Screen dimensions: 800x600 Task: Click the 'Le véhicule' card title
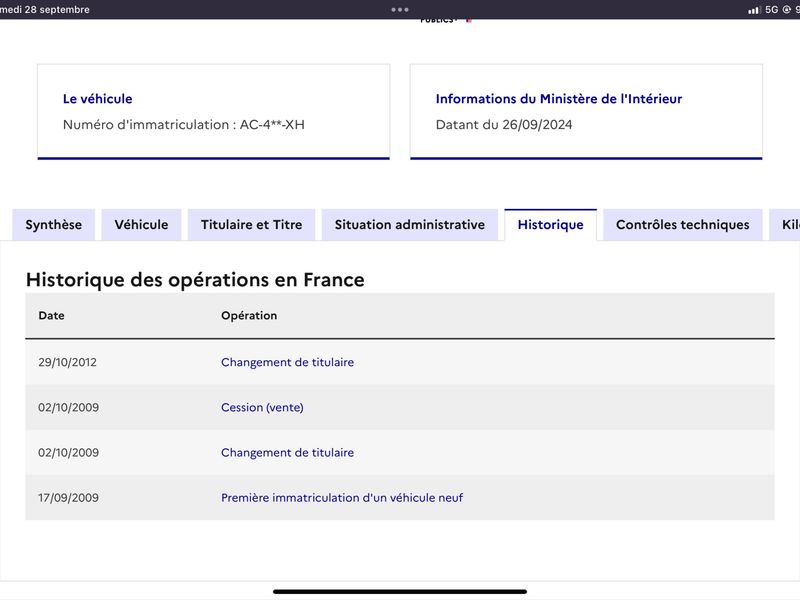pos(97,98)
